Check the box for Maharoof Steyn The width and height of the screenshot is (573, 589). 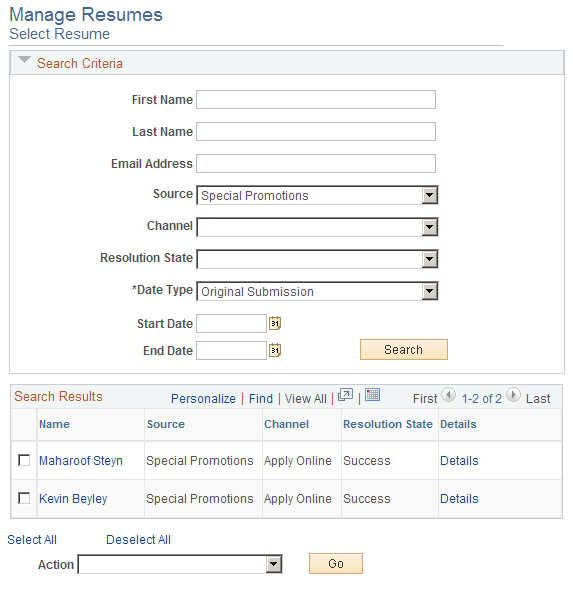point(24,460)
